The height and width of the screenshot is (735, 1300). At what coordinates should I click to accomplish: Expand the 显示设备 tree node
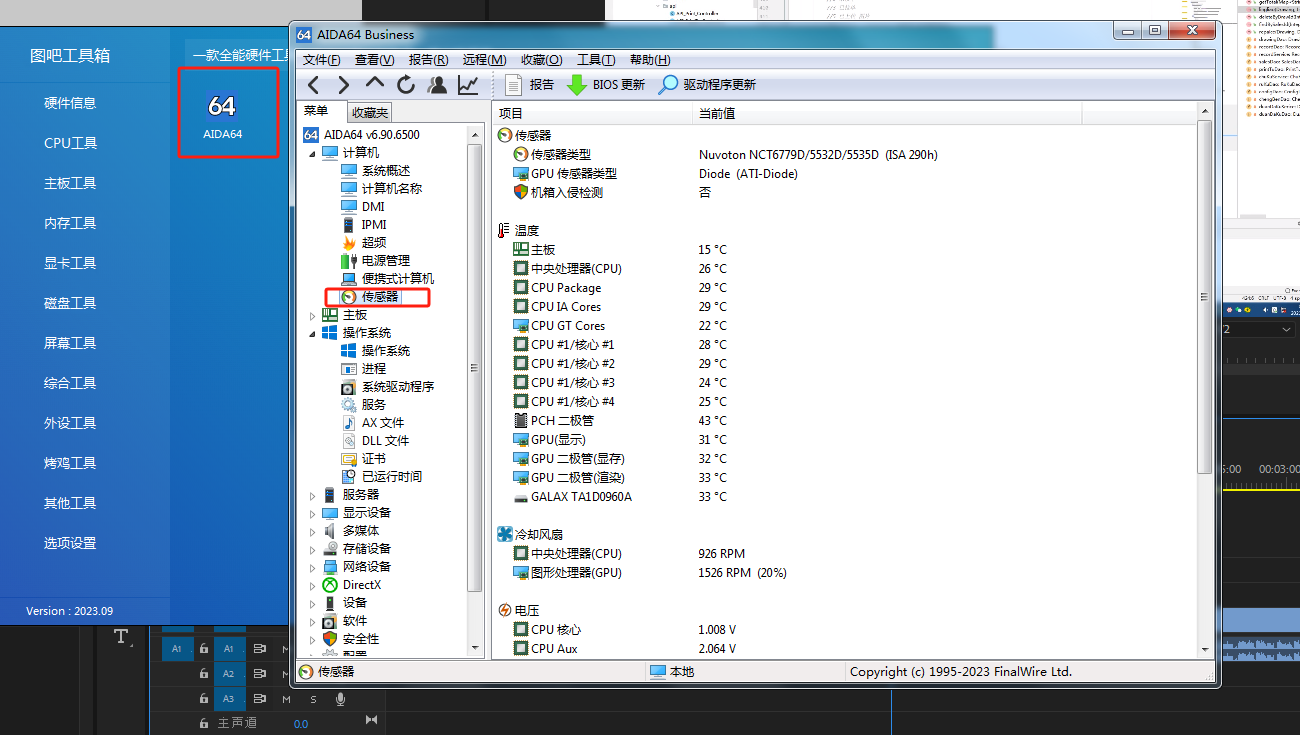click(312, 513)
